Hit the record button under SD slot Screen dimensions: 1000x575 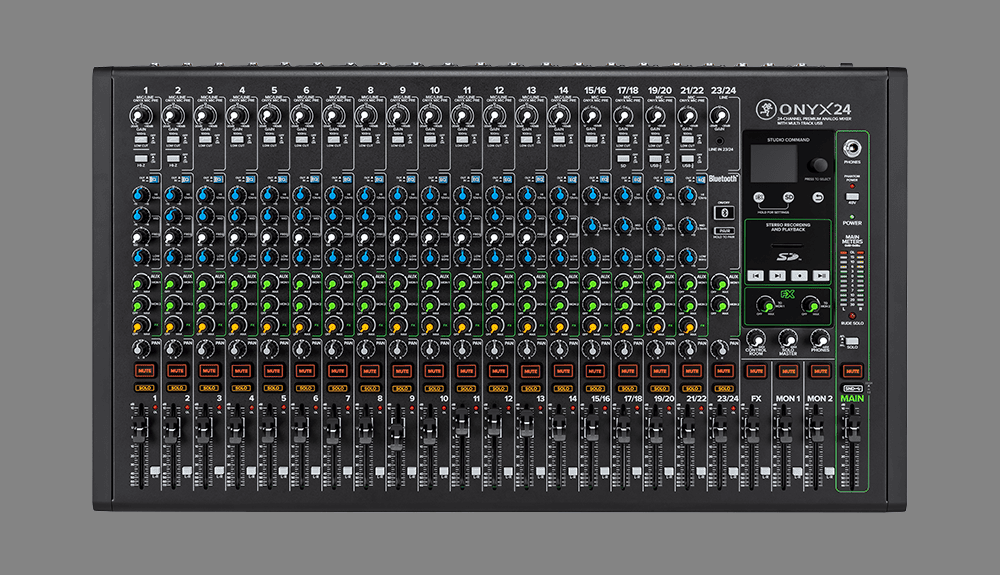click(x=799, y=275)
